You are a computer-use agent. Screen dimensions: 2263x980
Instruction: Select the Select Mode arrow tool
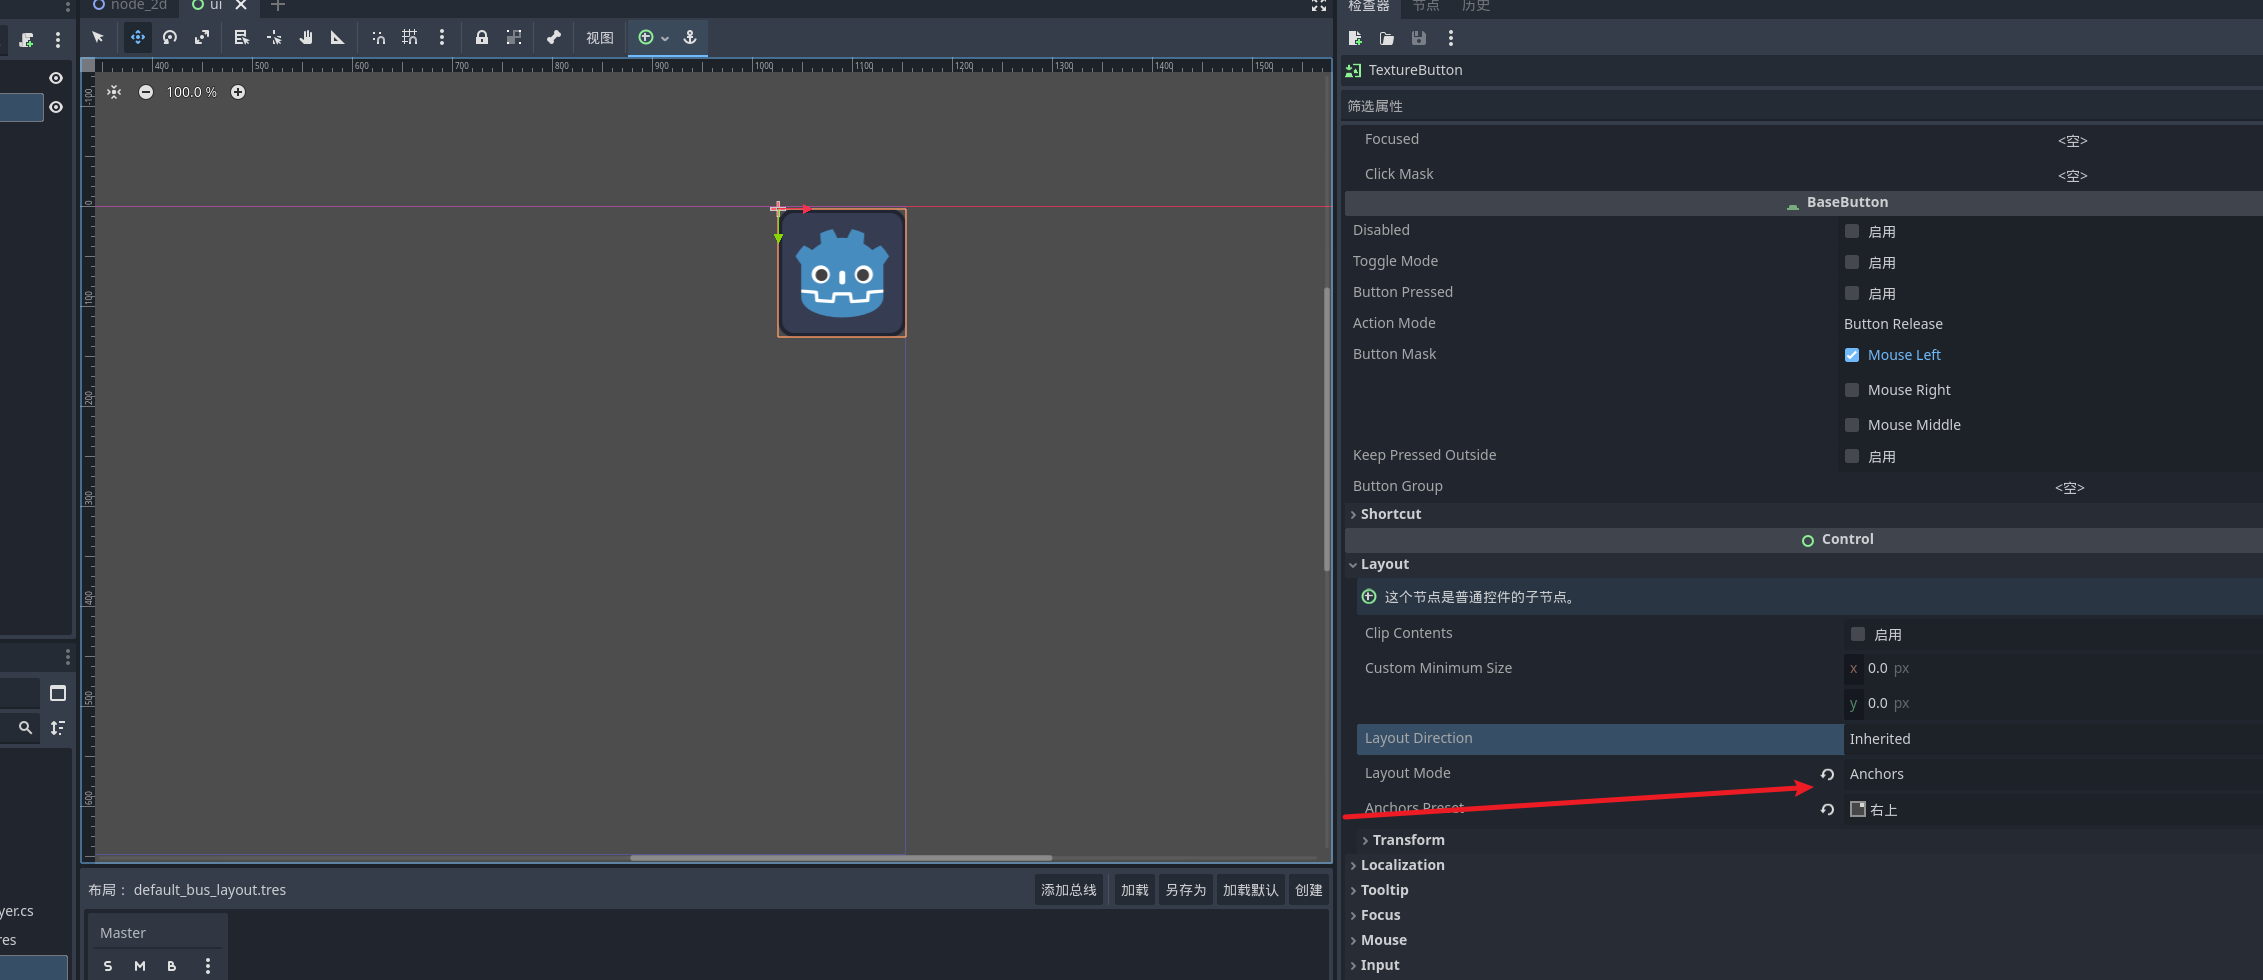coord(98,37)
